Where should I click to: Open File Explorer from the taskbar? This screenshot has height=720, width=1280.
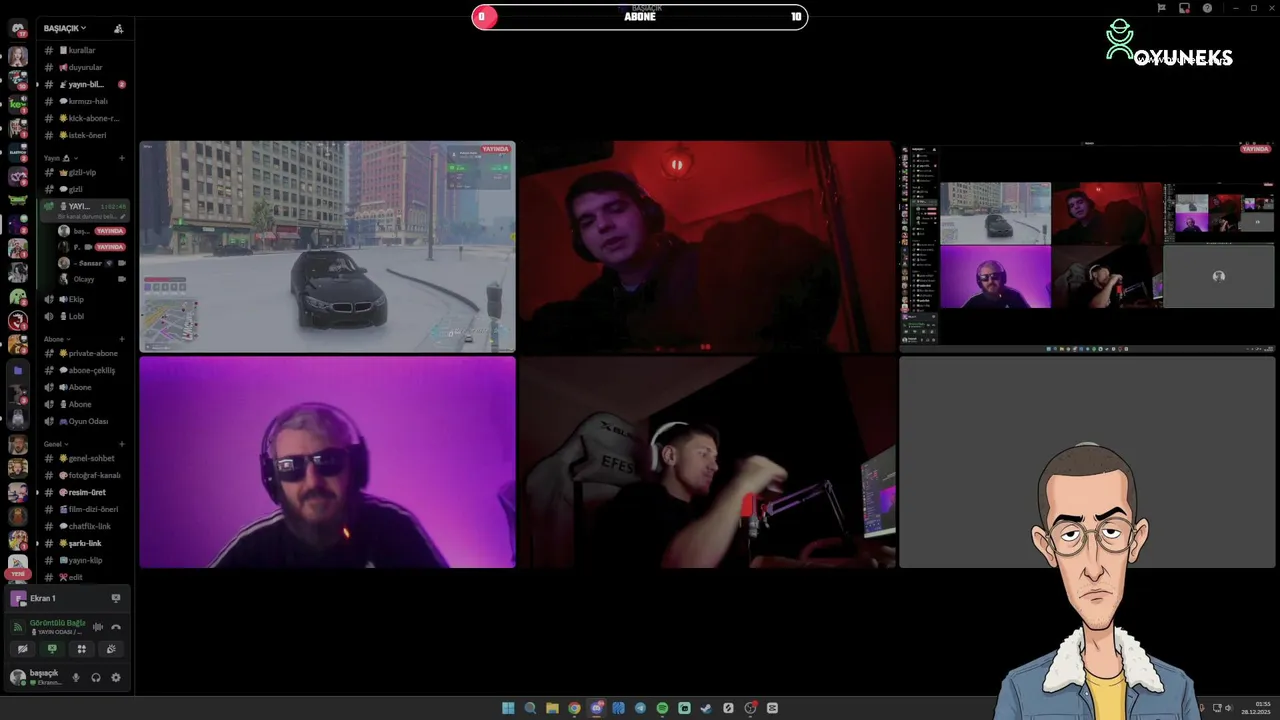point(552,708)
